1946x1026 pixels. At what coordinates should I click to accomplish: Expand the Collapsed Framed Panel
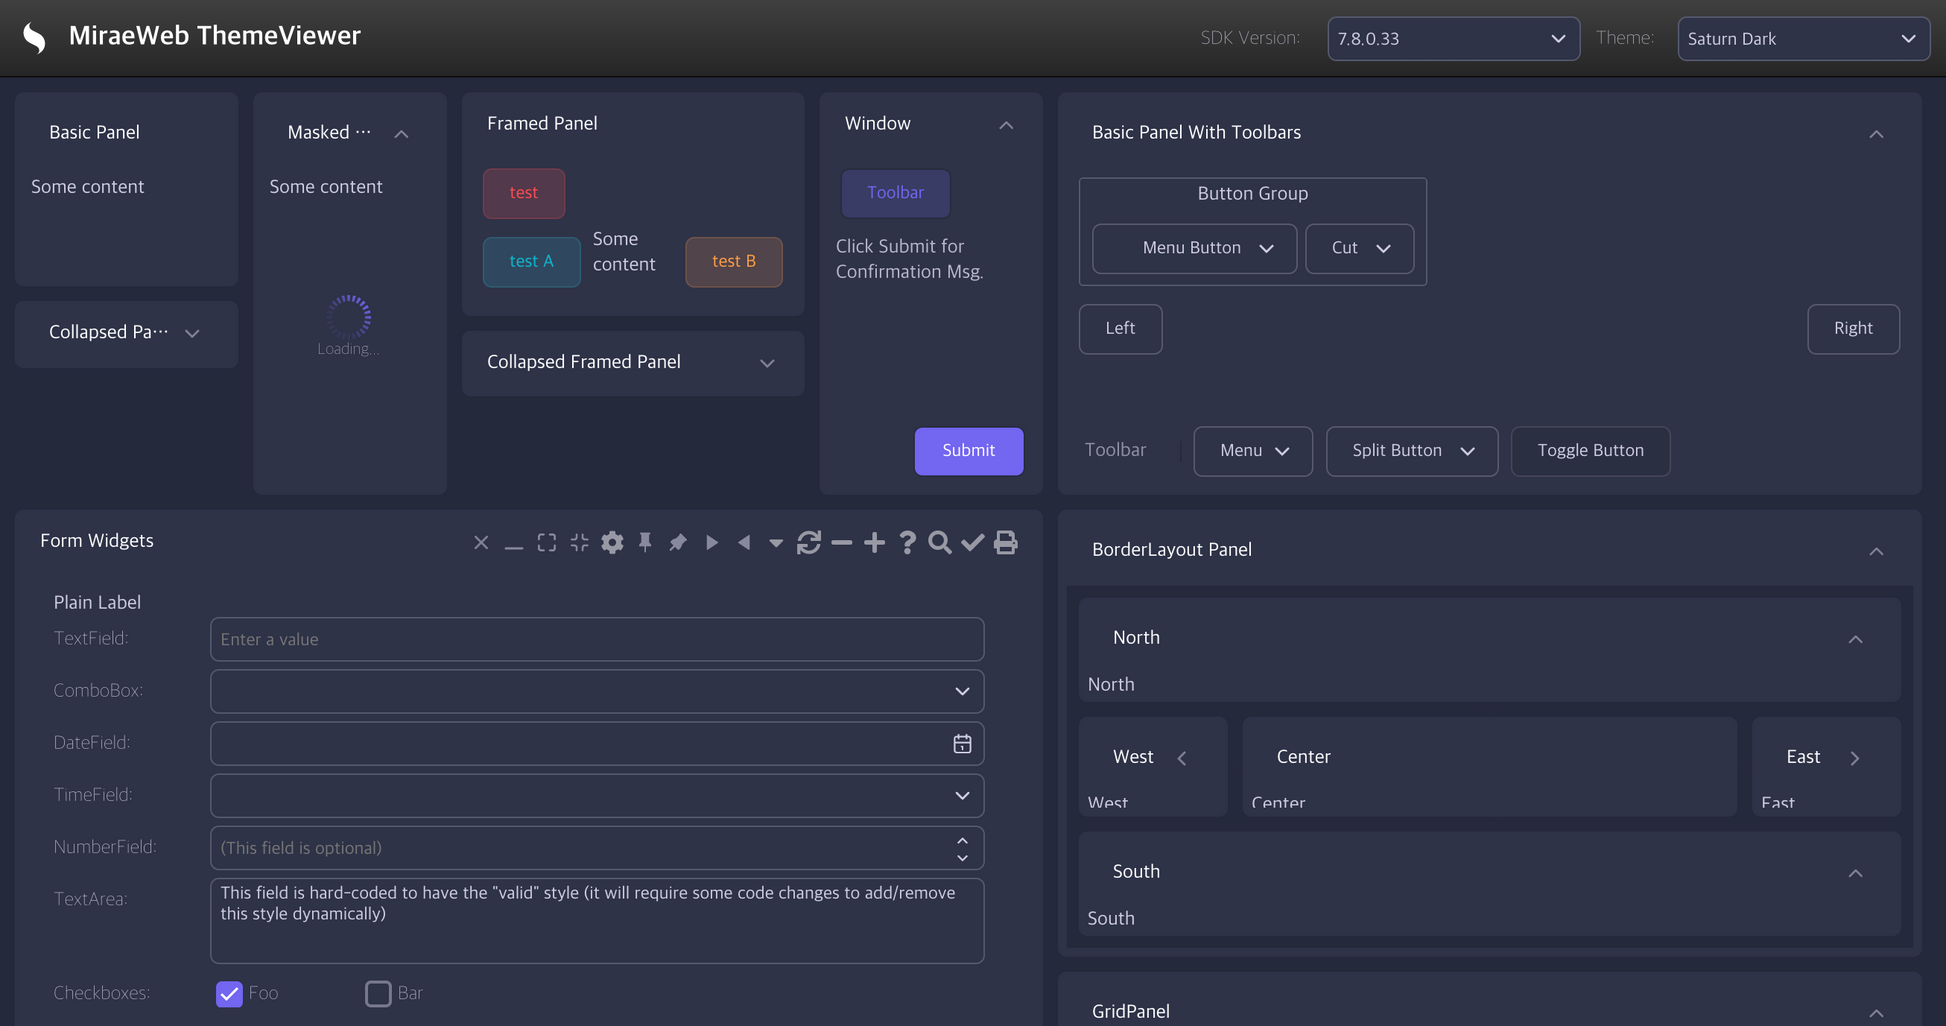(767, 363)
